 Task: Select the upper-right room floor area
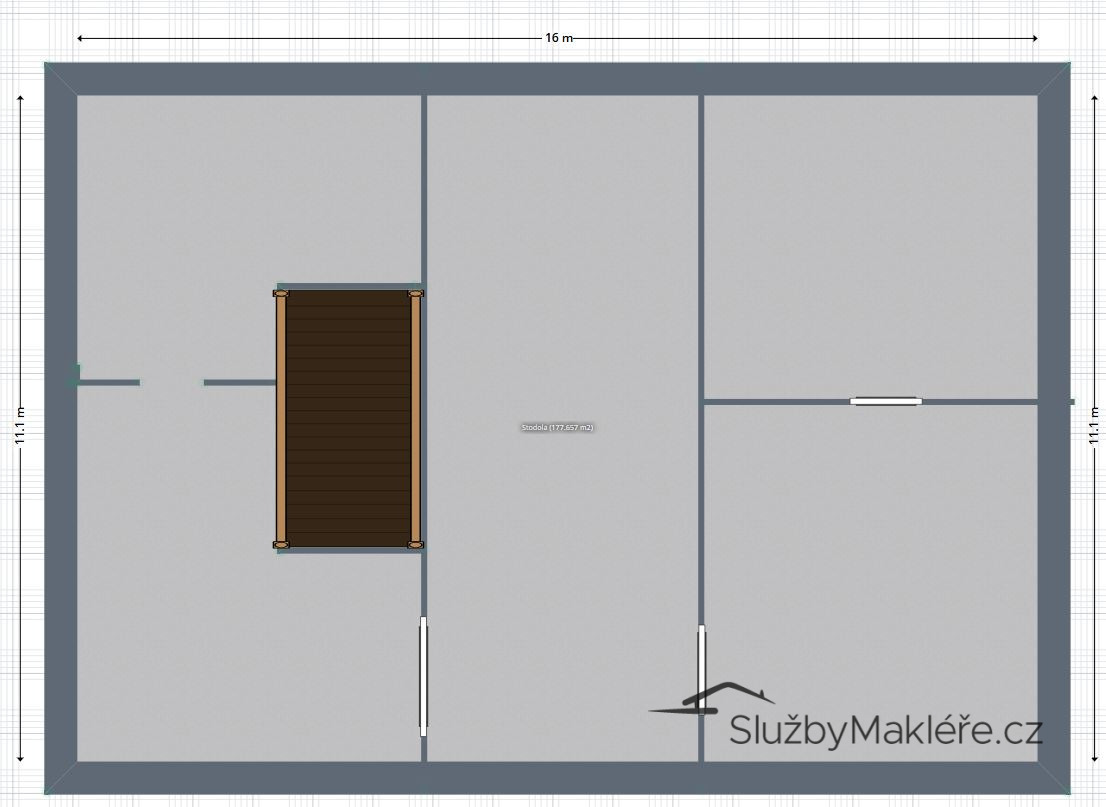[x=870, y=245]
